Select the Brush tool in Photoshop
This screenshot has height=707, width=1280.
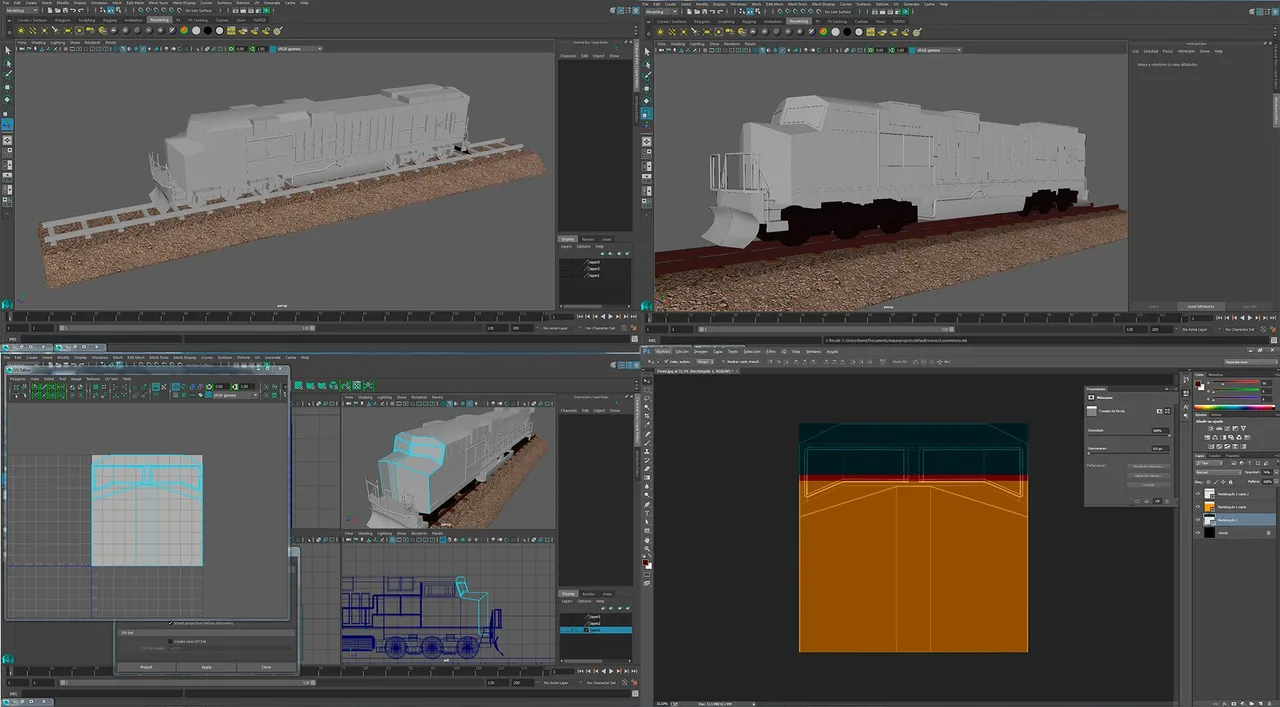(x=647, y=442)
